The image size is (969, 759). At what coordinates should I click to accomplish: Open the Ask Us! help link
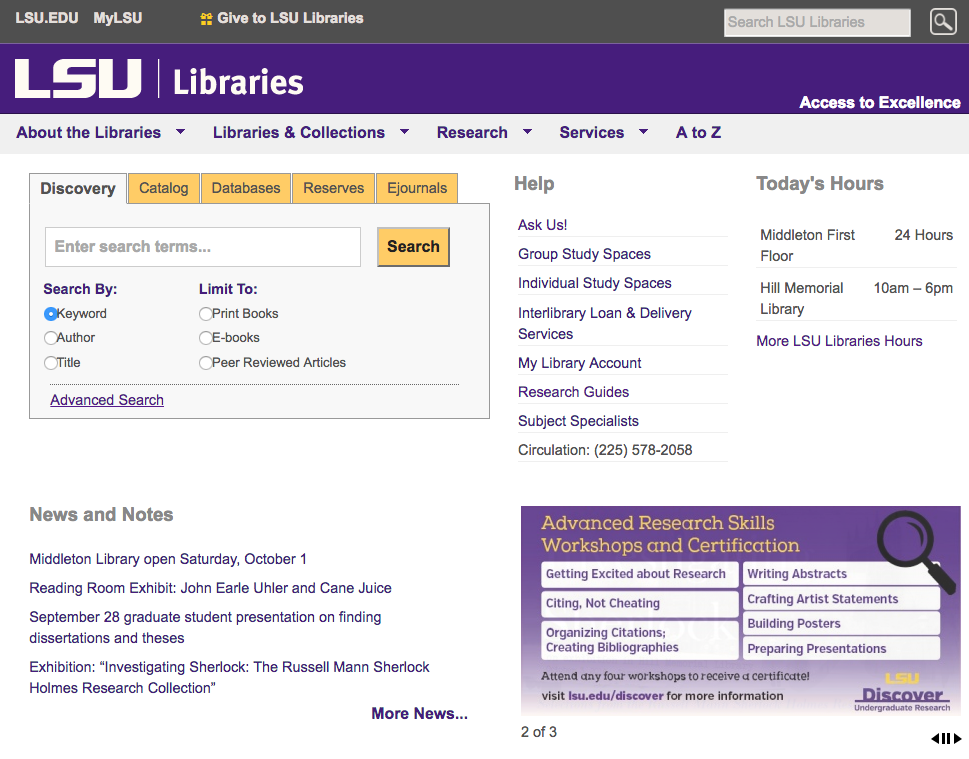(543, 225)
